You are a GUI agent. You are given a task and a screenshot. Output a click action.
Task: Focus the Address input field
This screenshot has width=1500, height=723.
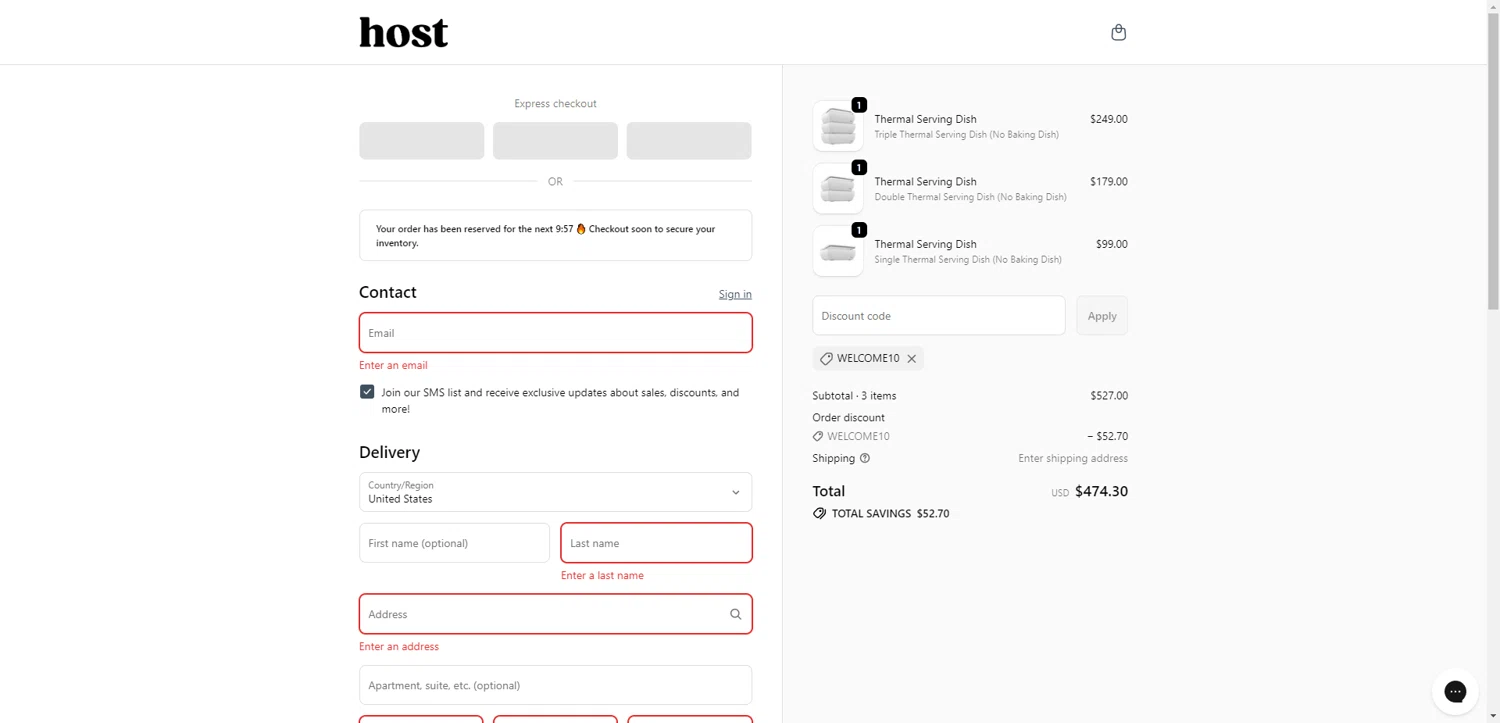[555, 614]
